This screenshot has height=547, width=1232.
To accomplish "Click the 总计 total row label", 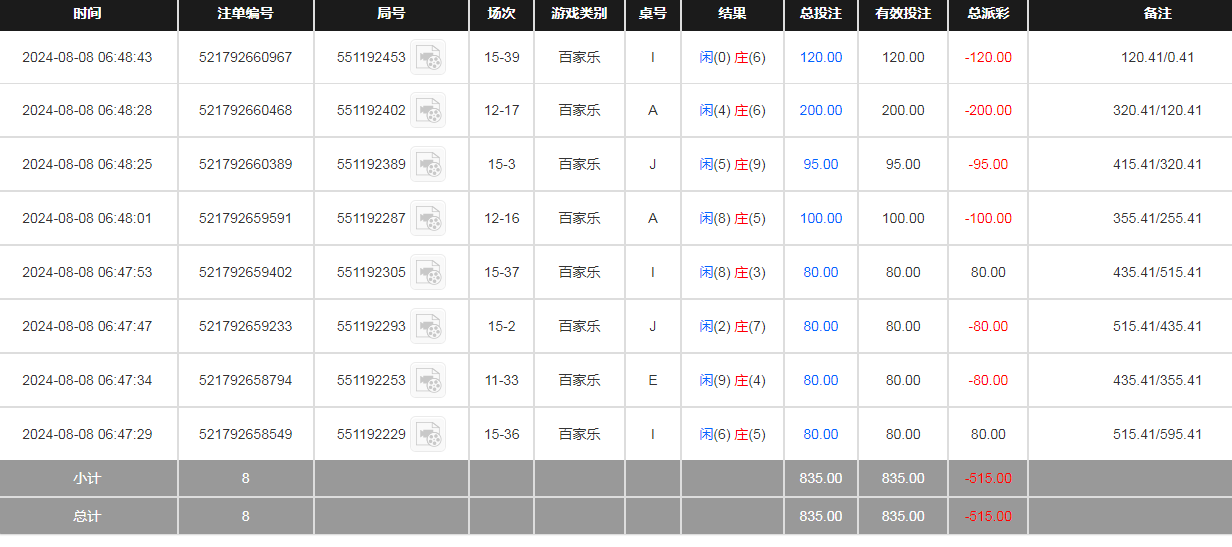I will 88,517.
